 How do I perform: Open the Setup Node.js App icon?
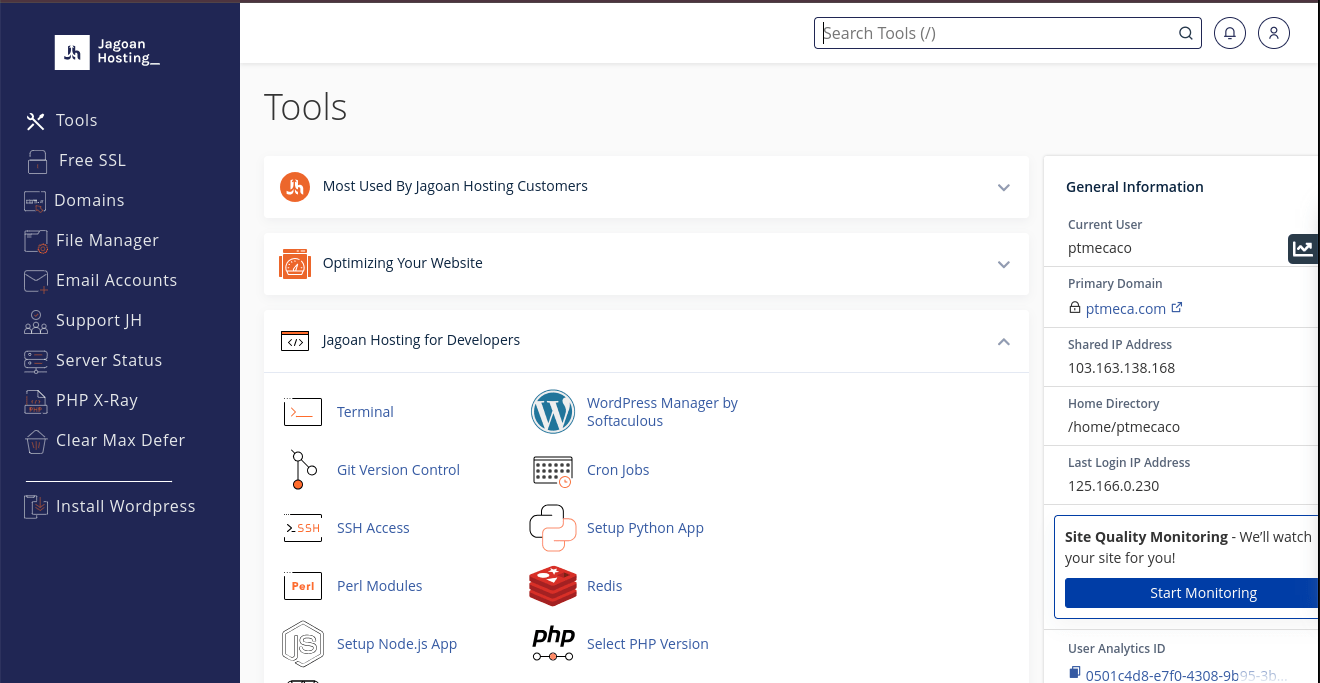click(x=302, y=644)
